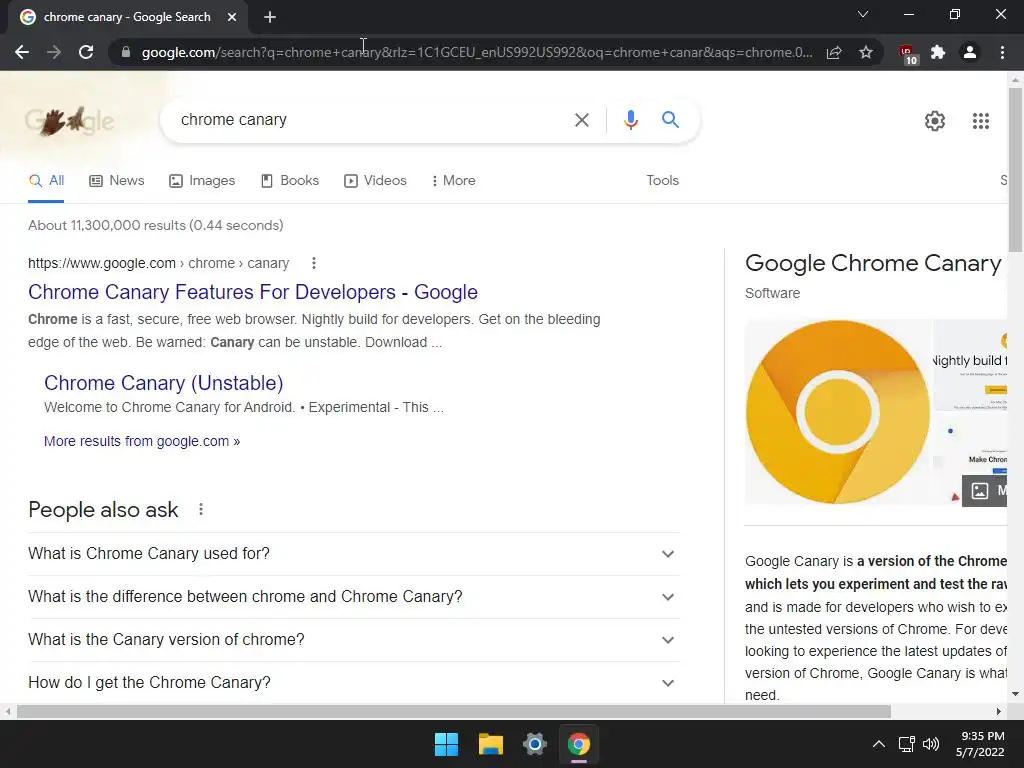Viewport: 1024px width, 768px height.
Task: Expand What is the Canary version question
Action: pyautogui.click(x=353, y=640)
